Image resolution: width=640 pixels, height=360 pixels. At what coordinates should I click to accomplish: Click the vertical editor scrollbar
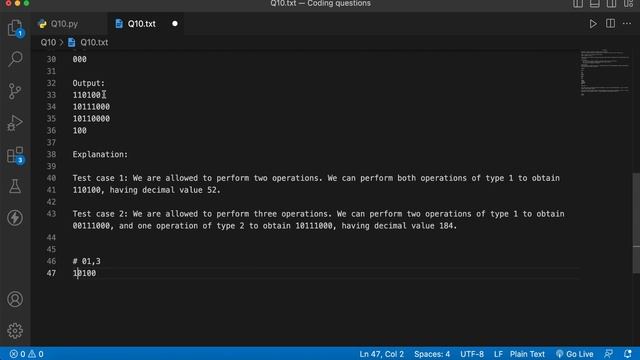pos(636,223)
